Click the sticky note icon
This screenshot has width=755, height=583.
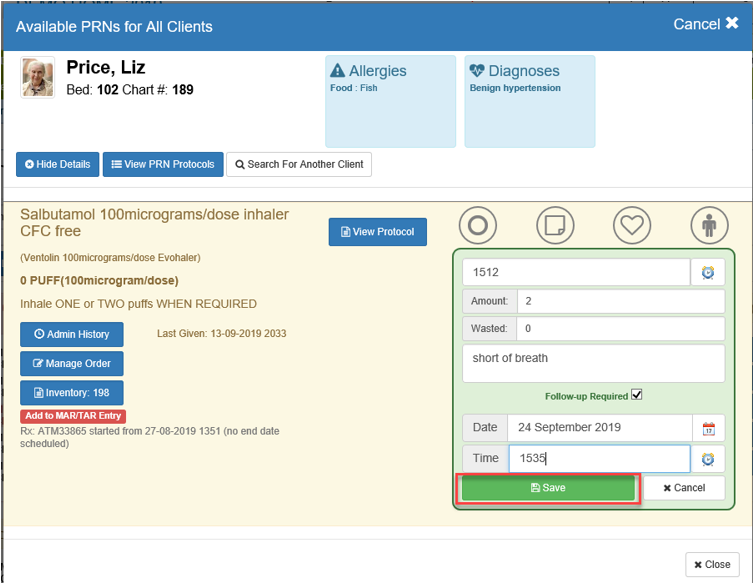pyautogui.click(x=555, y=226)
